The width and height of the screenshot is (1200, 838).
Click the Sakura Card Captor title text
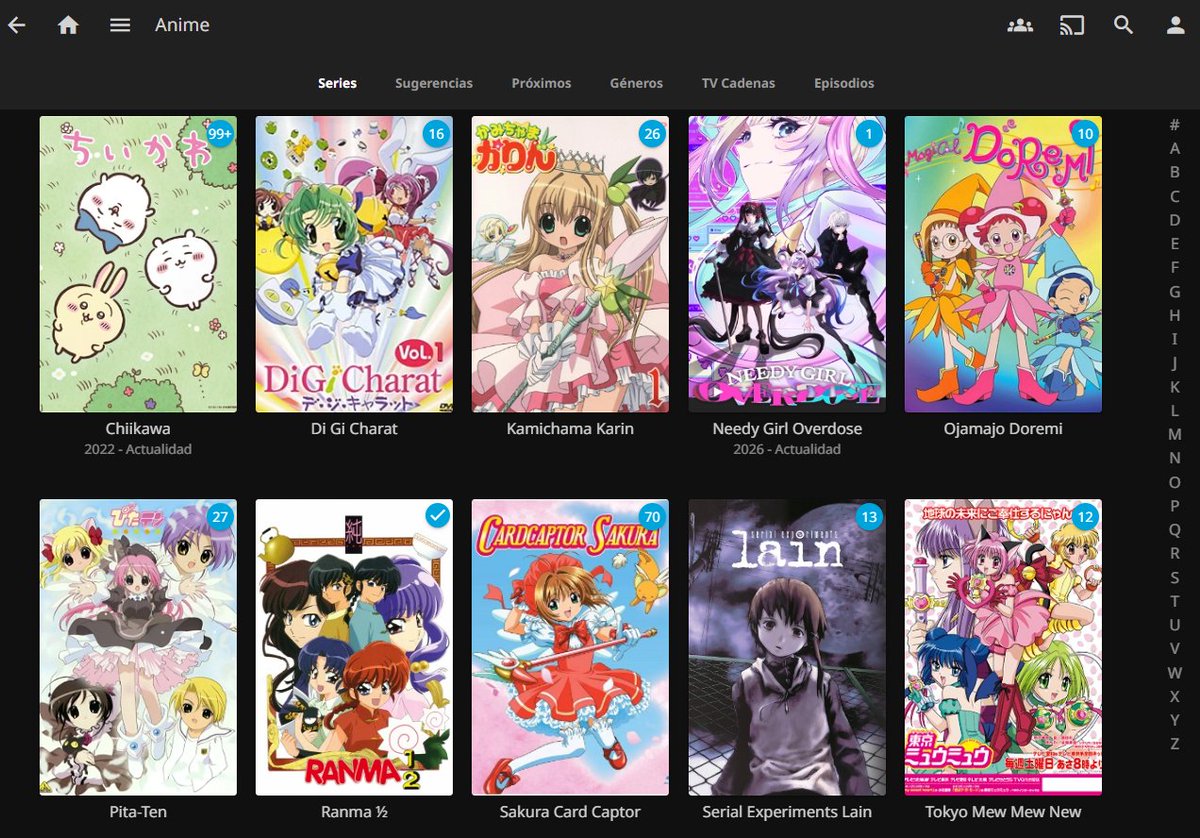pos(571,811)
